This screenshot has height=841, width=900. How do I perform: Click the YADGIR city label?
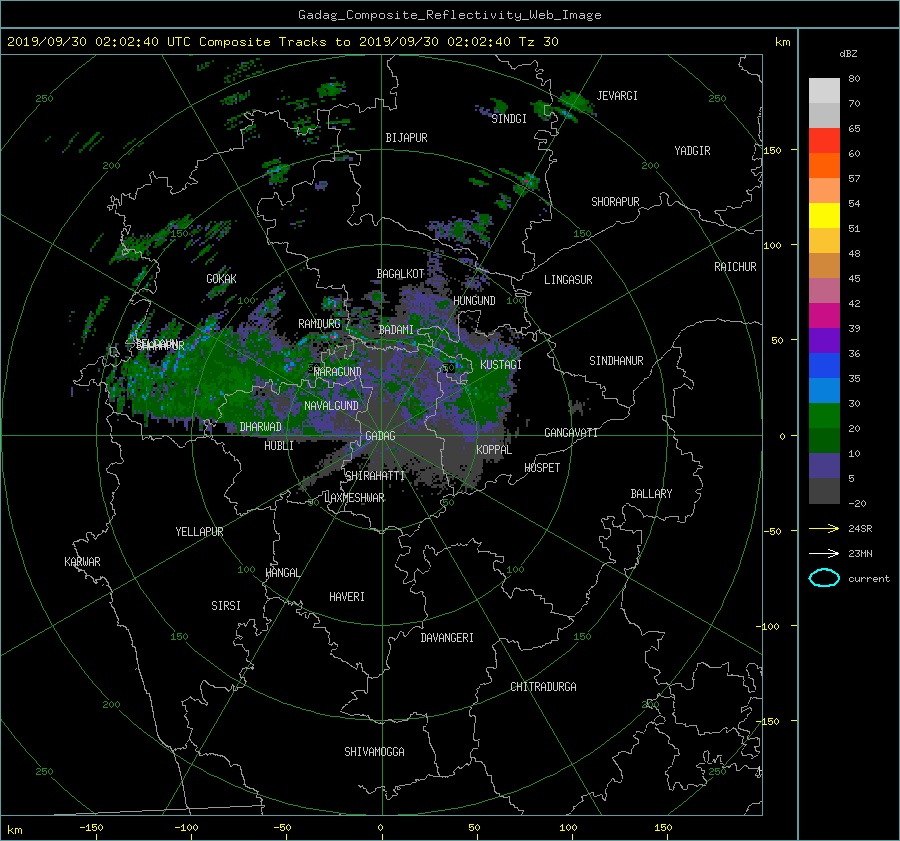(x=692, y=151)
